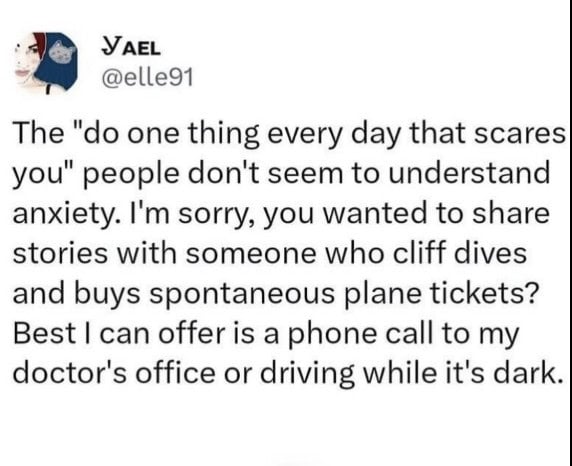Screen dimensions: 572x466
Task: Click the cat emblem on the avatar's blue hood
Action: click(62, 52)
